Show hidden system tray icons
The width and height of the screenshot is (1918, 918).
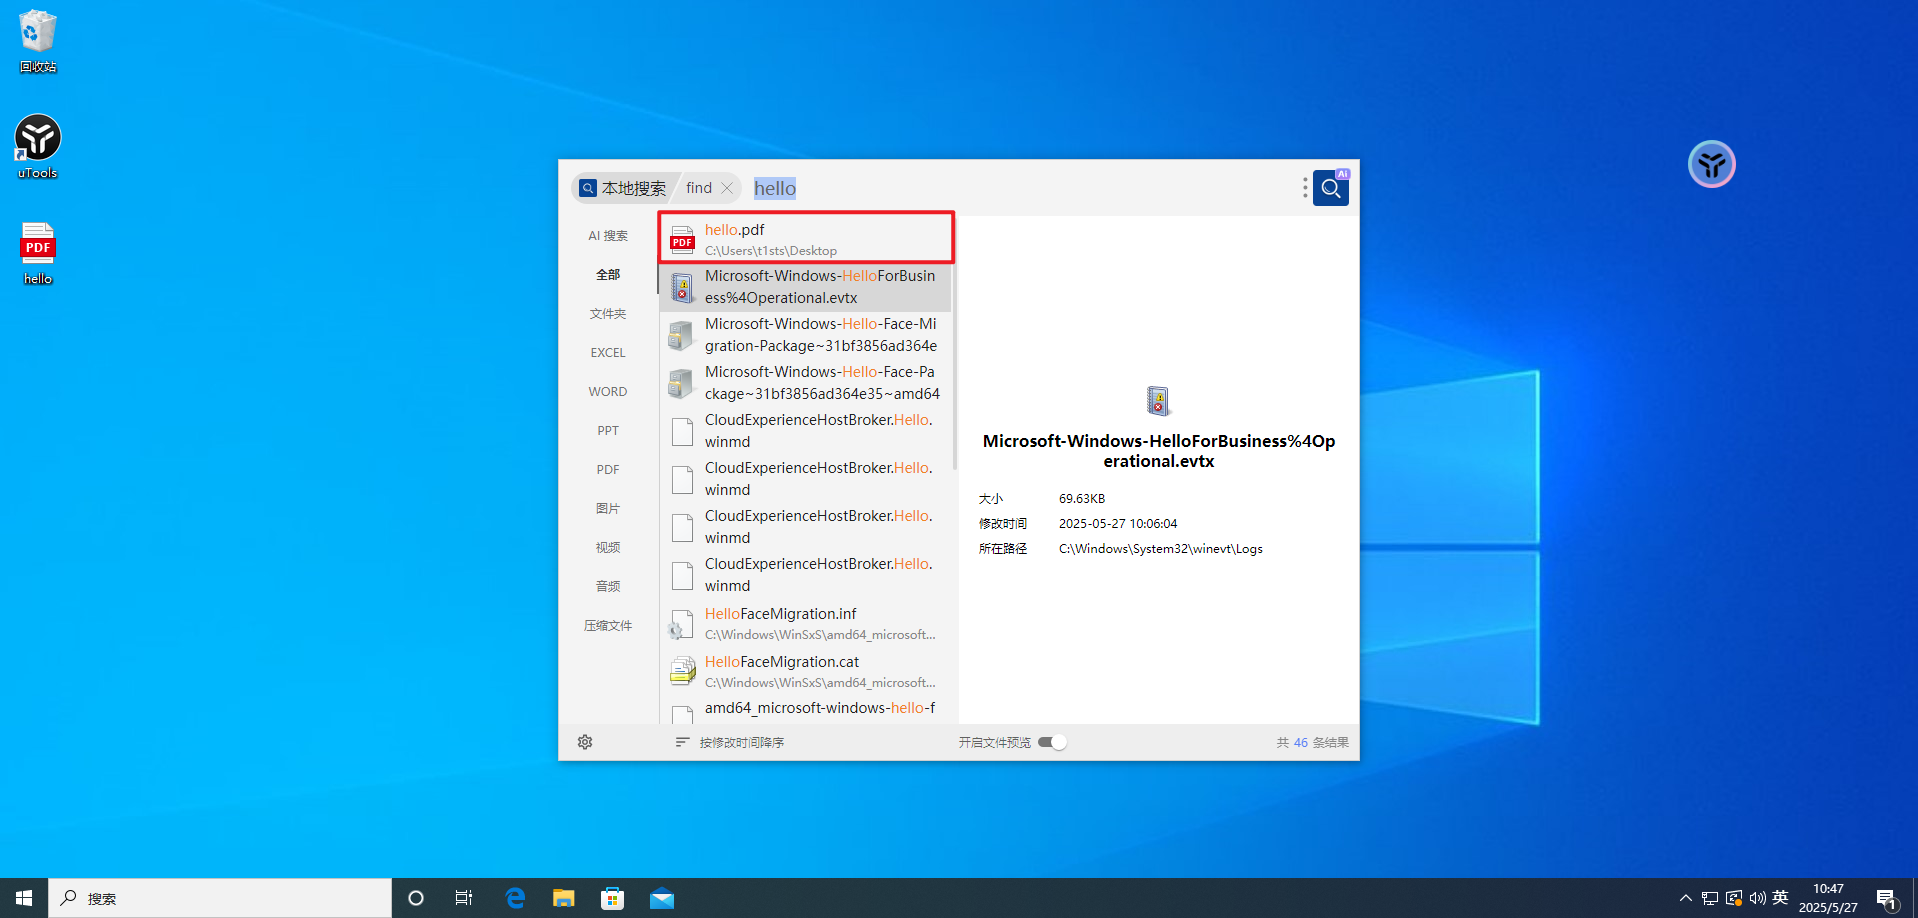[1686, 898]
